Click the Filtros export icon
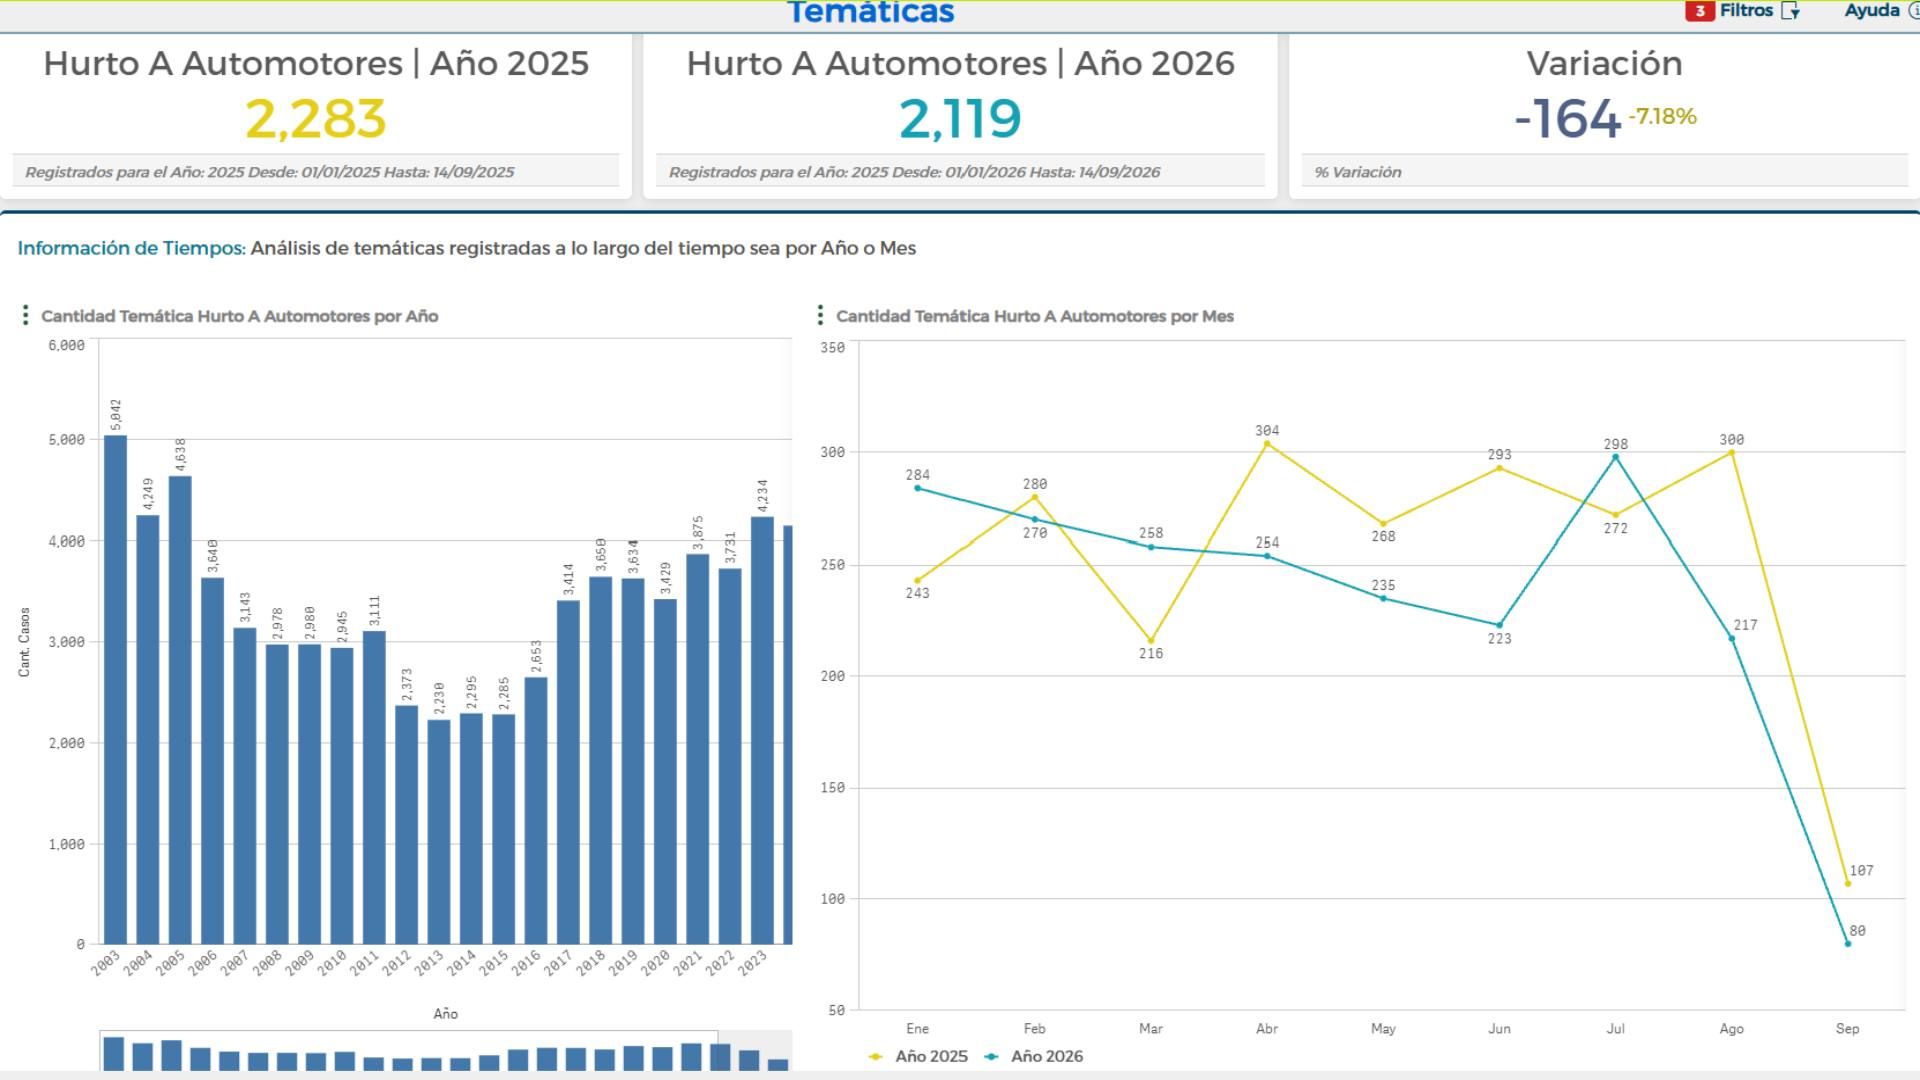Screen dimensions: 1920x1080 1791,11
